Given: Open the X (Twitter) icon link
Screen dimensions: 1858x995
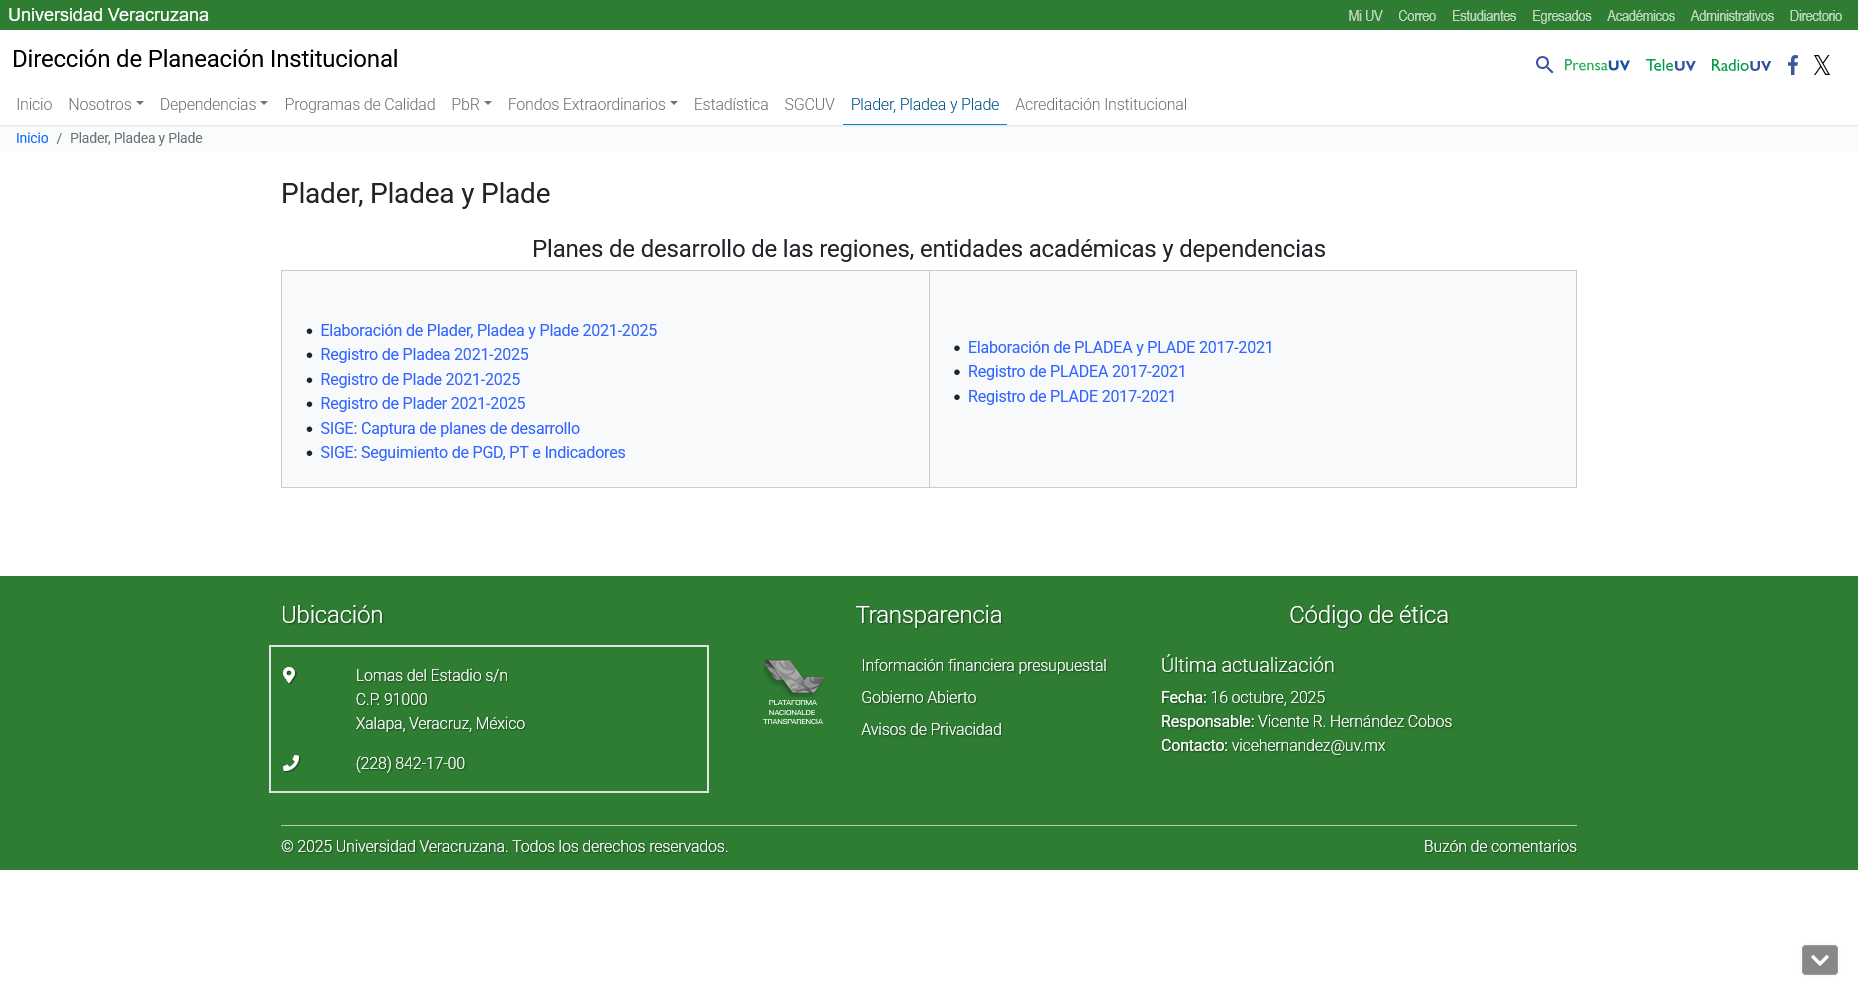Looking at the screenshot, I should point(1822,65).
